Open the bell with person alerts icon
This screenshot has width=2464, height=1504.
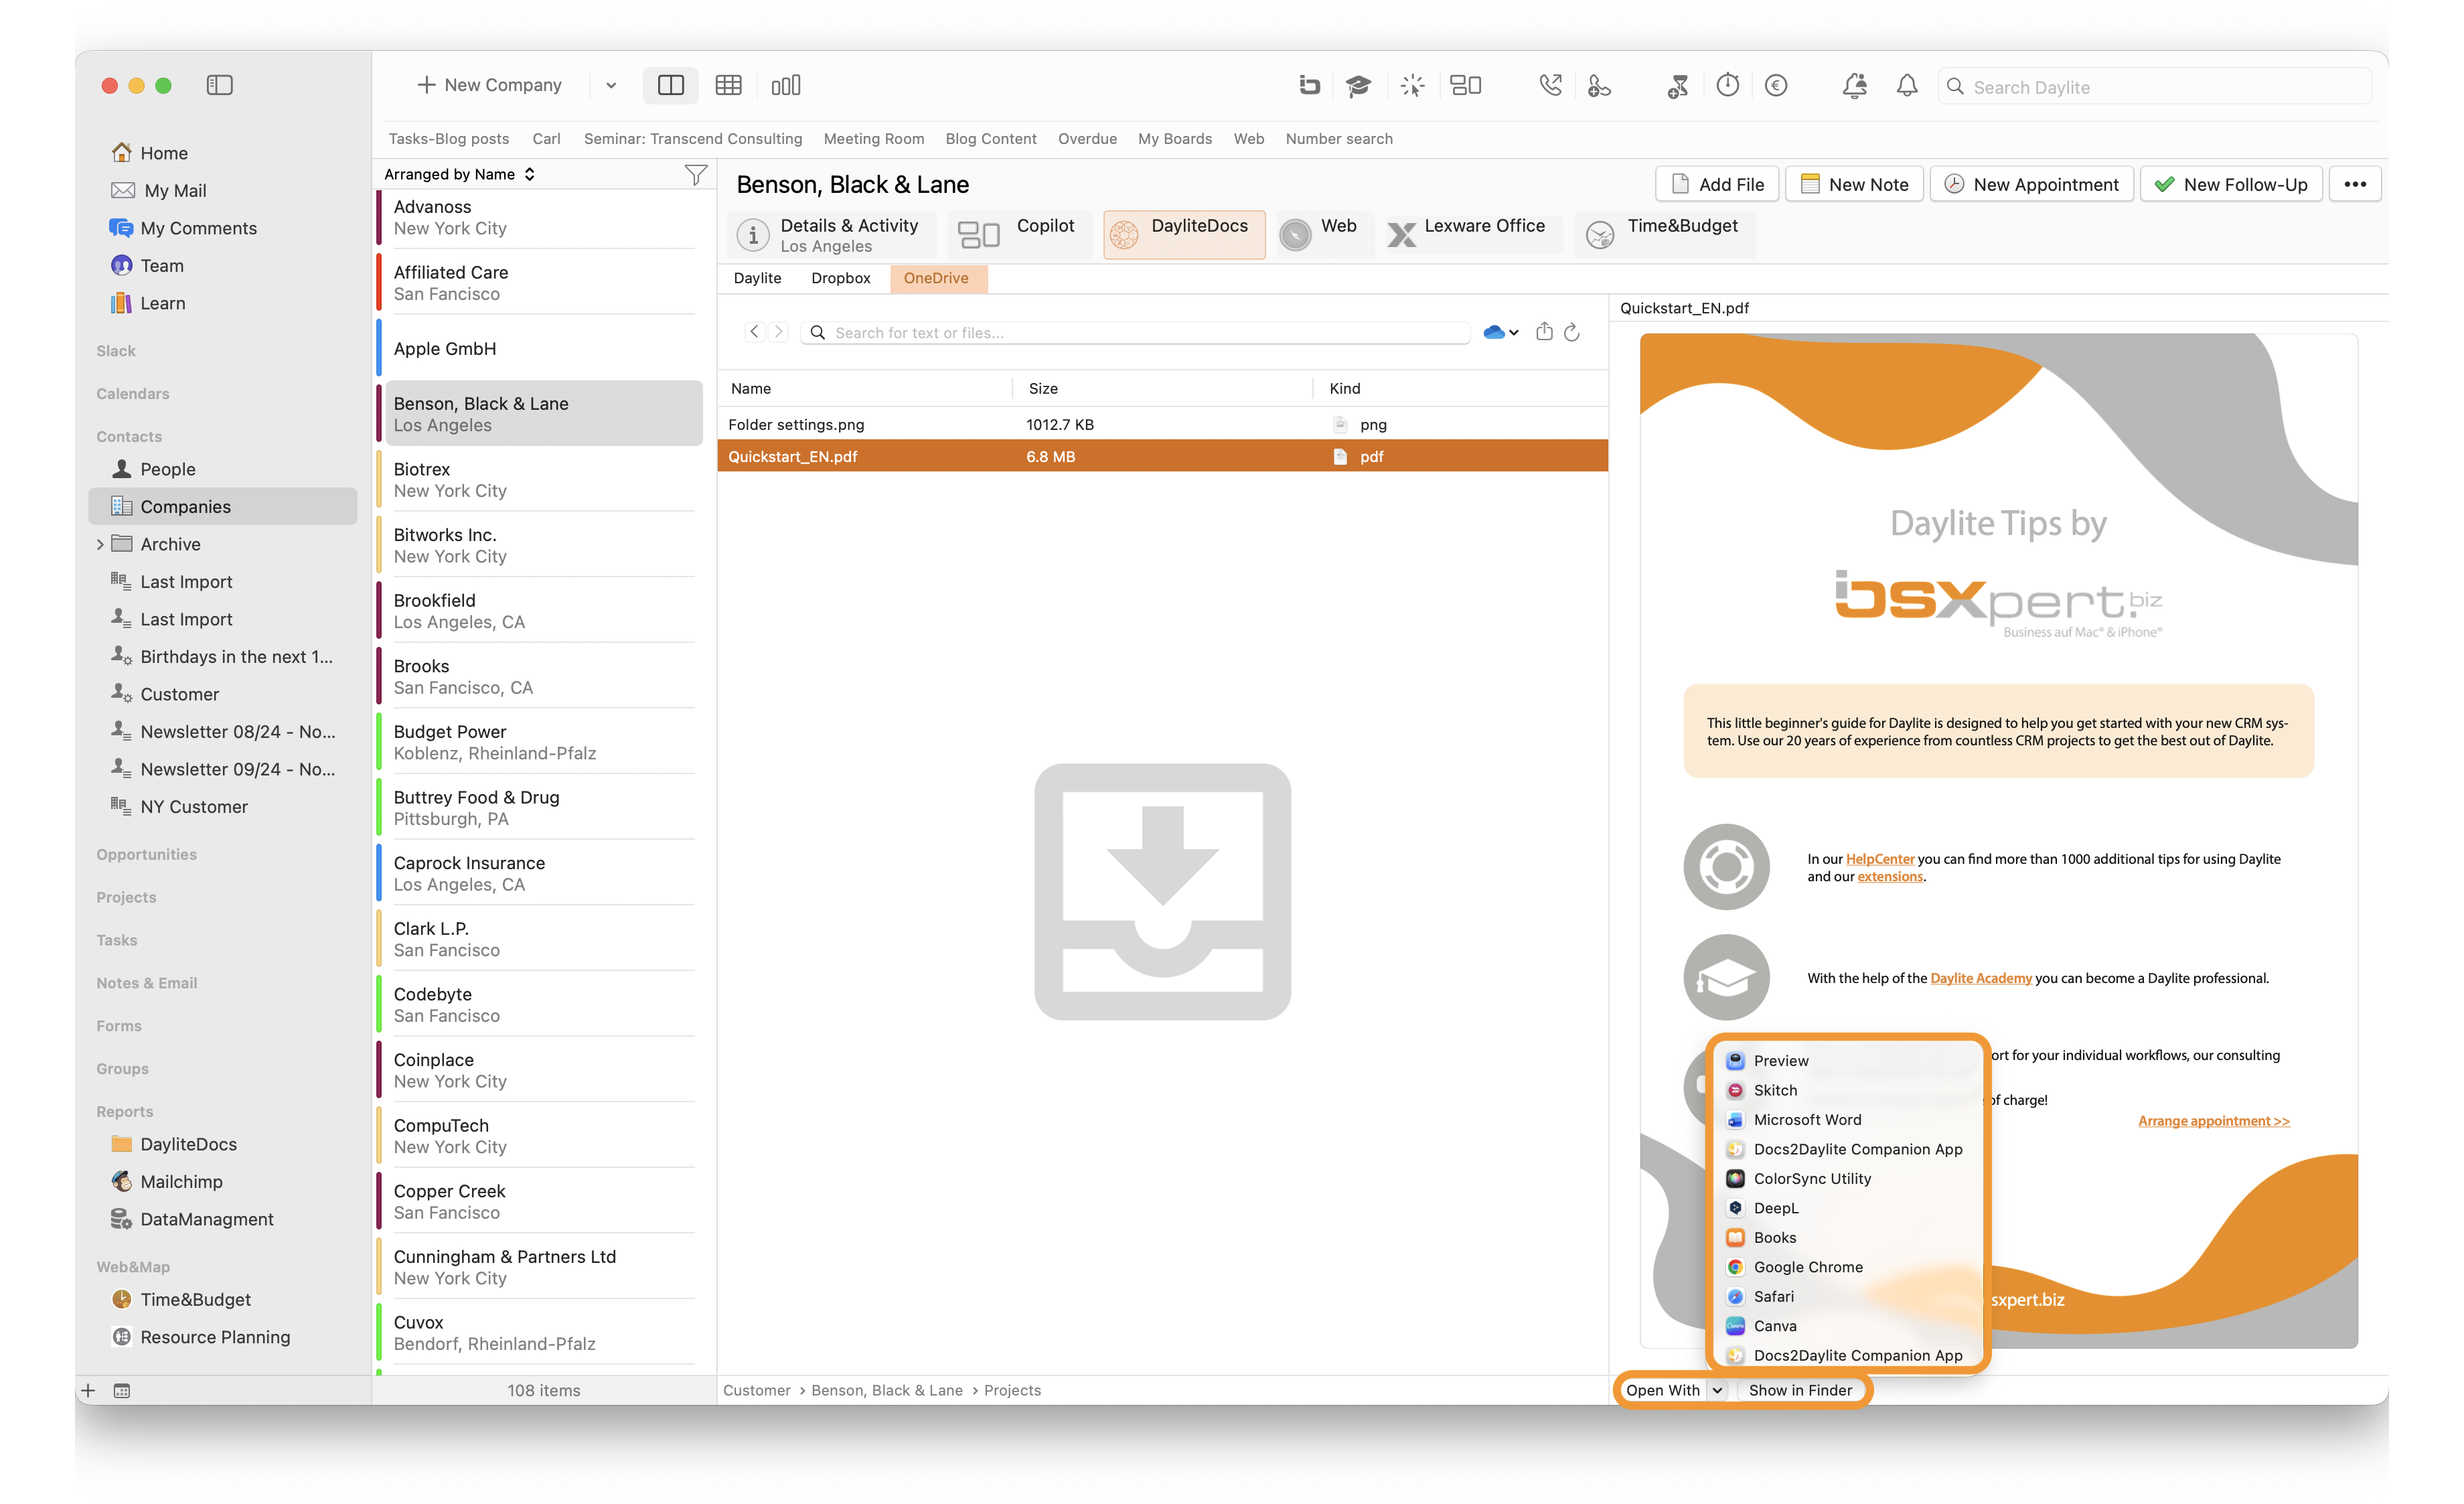click(x=1854, y=85)
